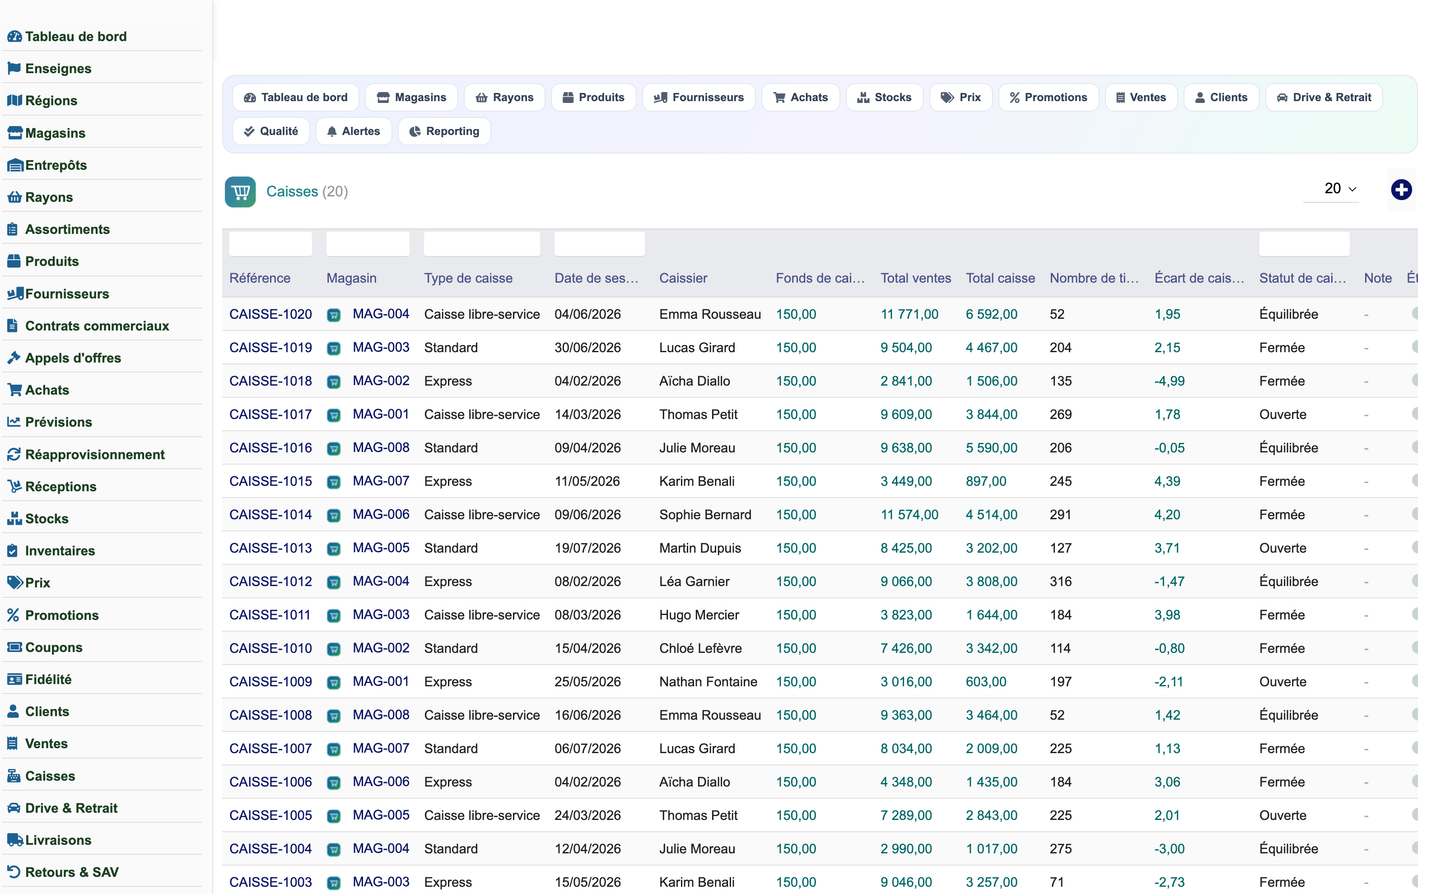Click the Caisses cart icon beside the title
Screen dimensions: 1445x894
240,192
